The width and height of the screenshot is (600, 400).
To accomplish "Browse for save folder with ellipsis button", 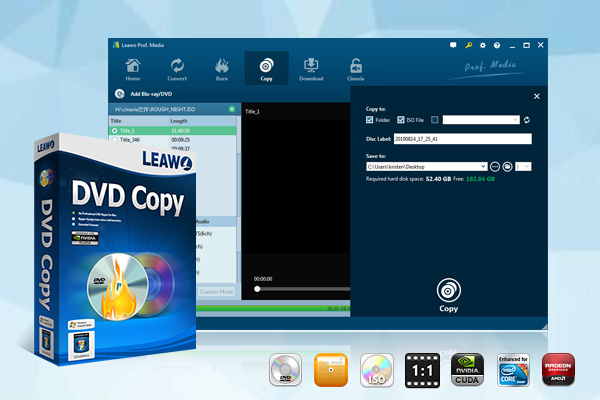I will pos(495,167).
